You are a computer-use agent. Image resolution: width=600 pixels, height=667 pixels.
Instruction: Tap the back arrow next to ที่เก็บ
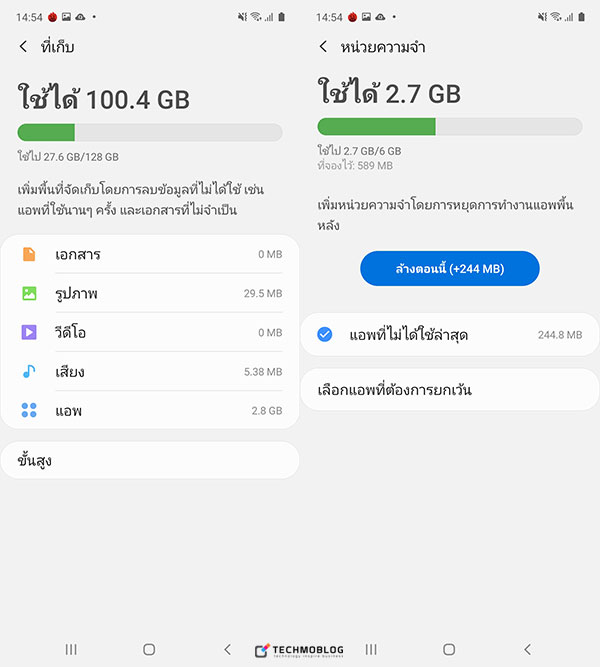click(23, 46)
